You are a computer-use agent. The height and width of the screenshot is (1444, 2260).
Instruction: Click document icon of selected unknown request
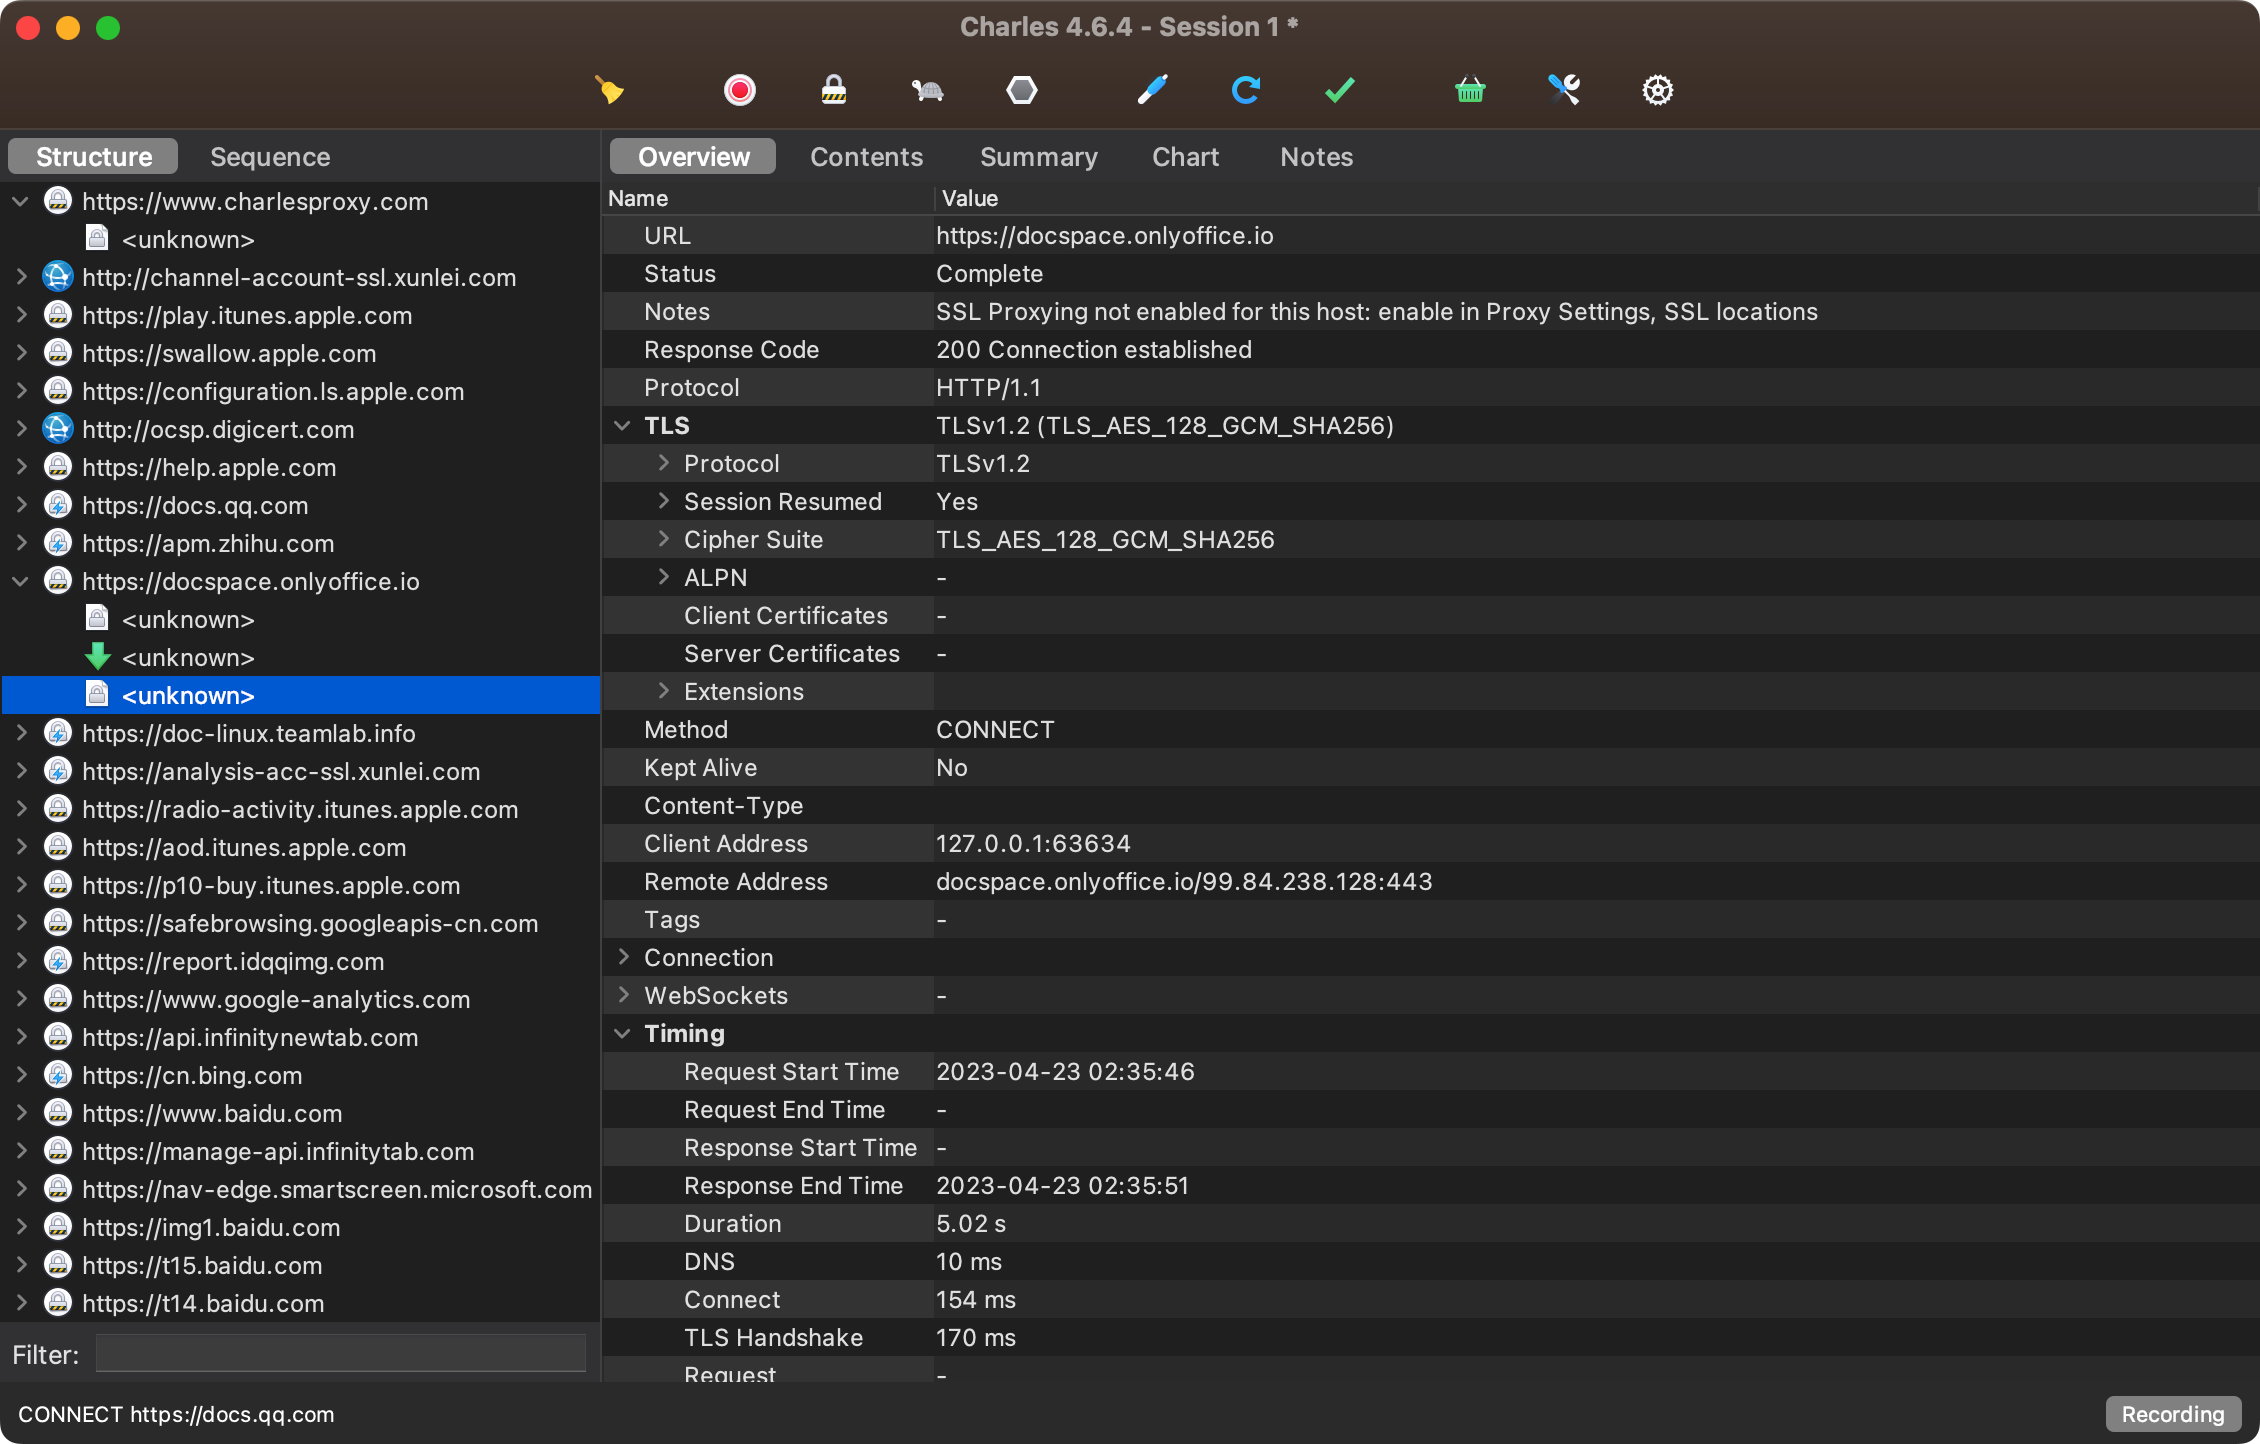click(x=97, y=695)
